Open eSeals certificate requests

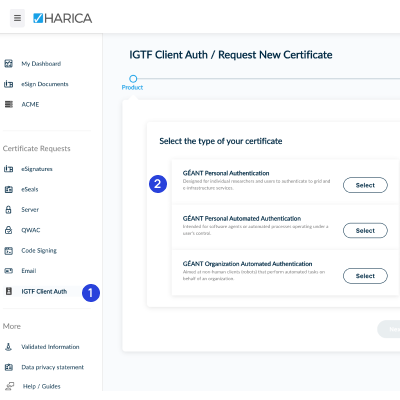tap(30, 189)
